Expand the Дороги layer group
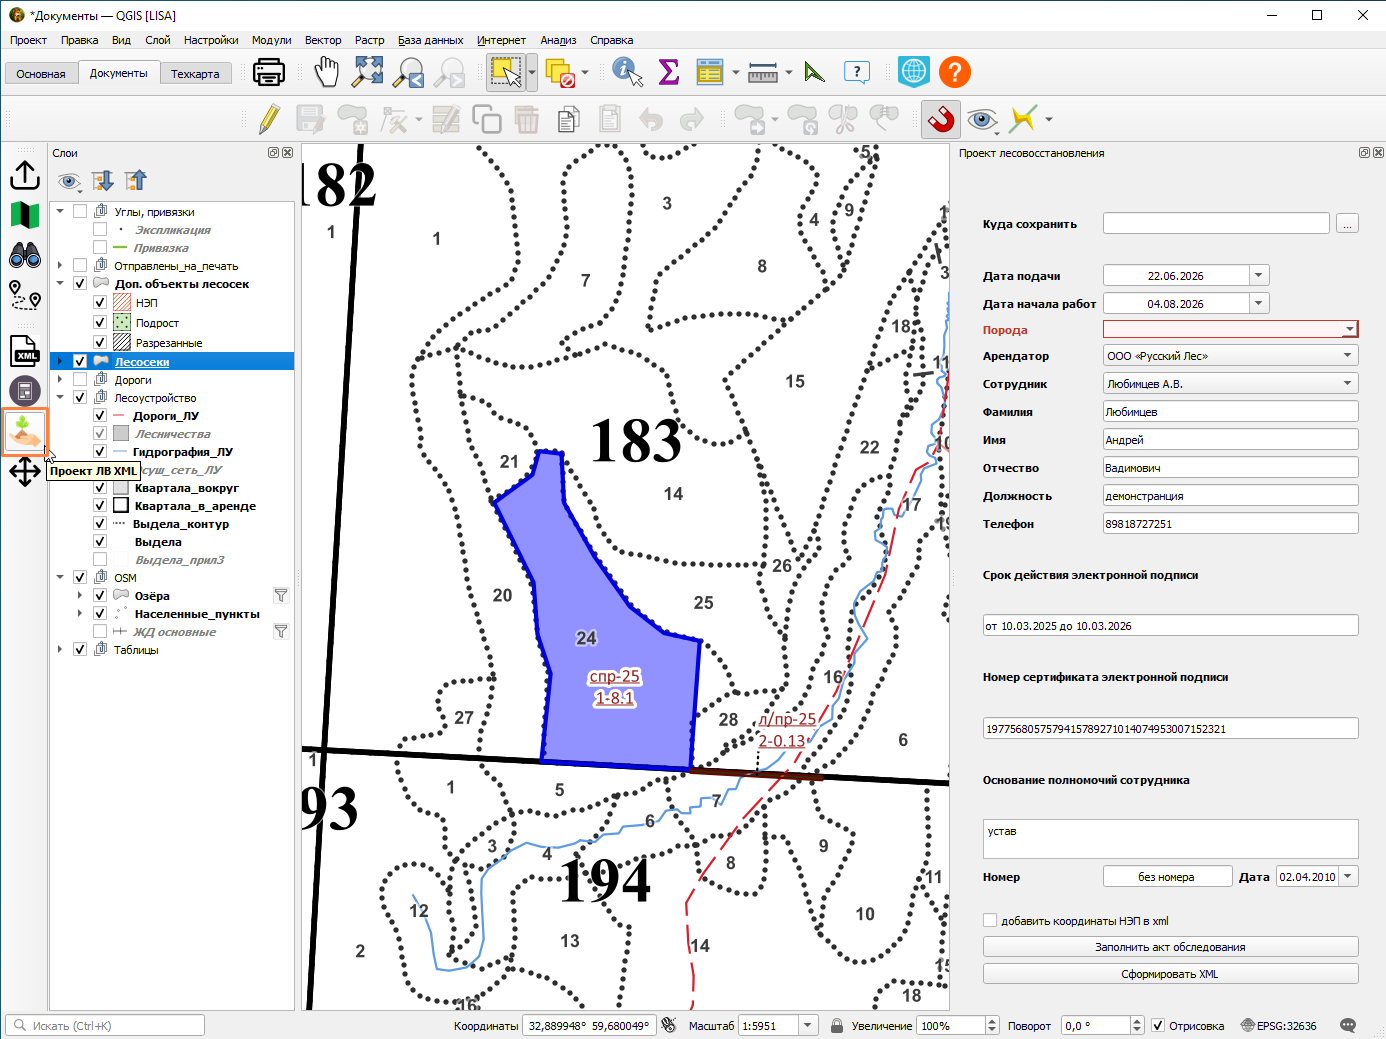This screenshot has height=1039, width=1386. 60,380
